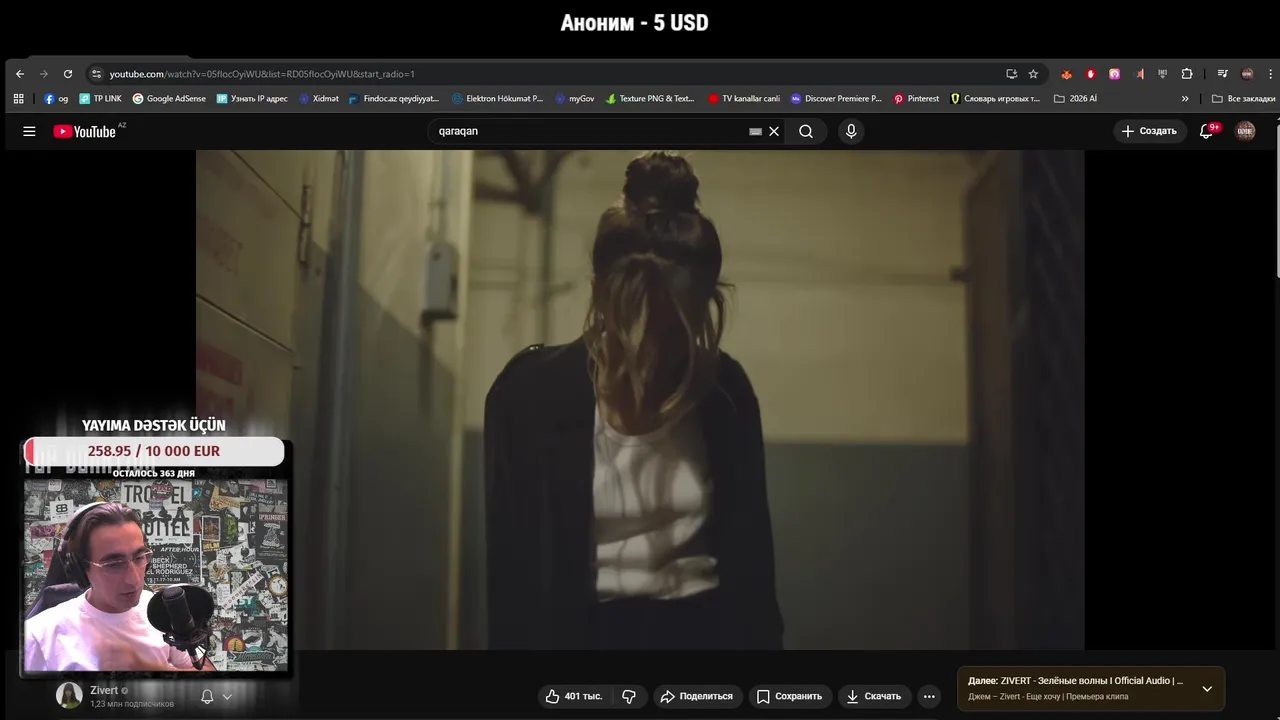Open the Texture PNG & Text bookmark

(x=650, y=99)
